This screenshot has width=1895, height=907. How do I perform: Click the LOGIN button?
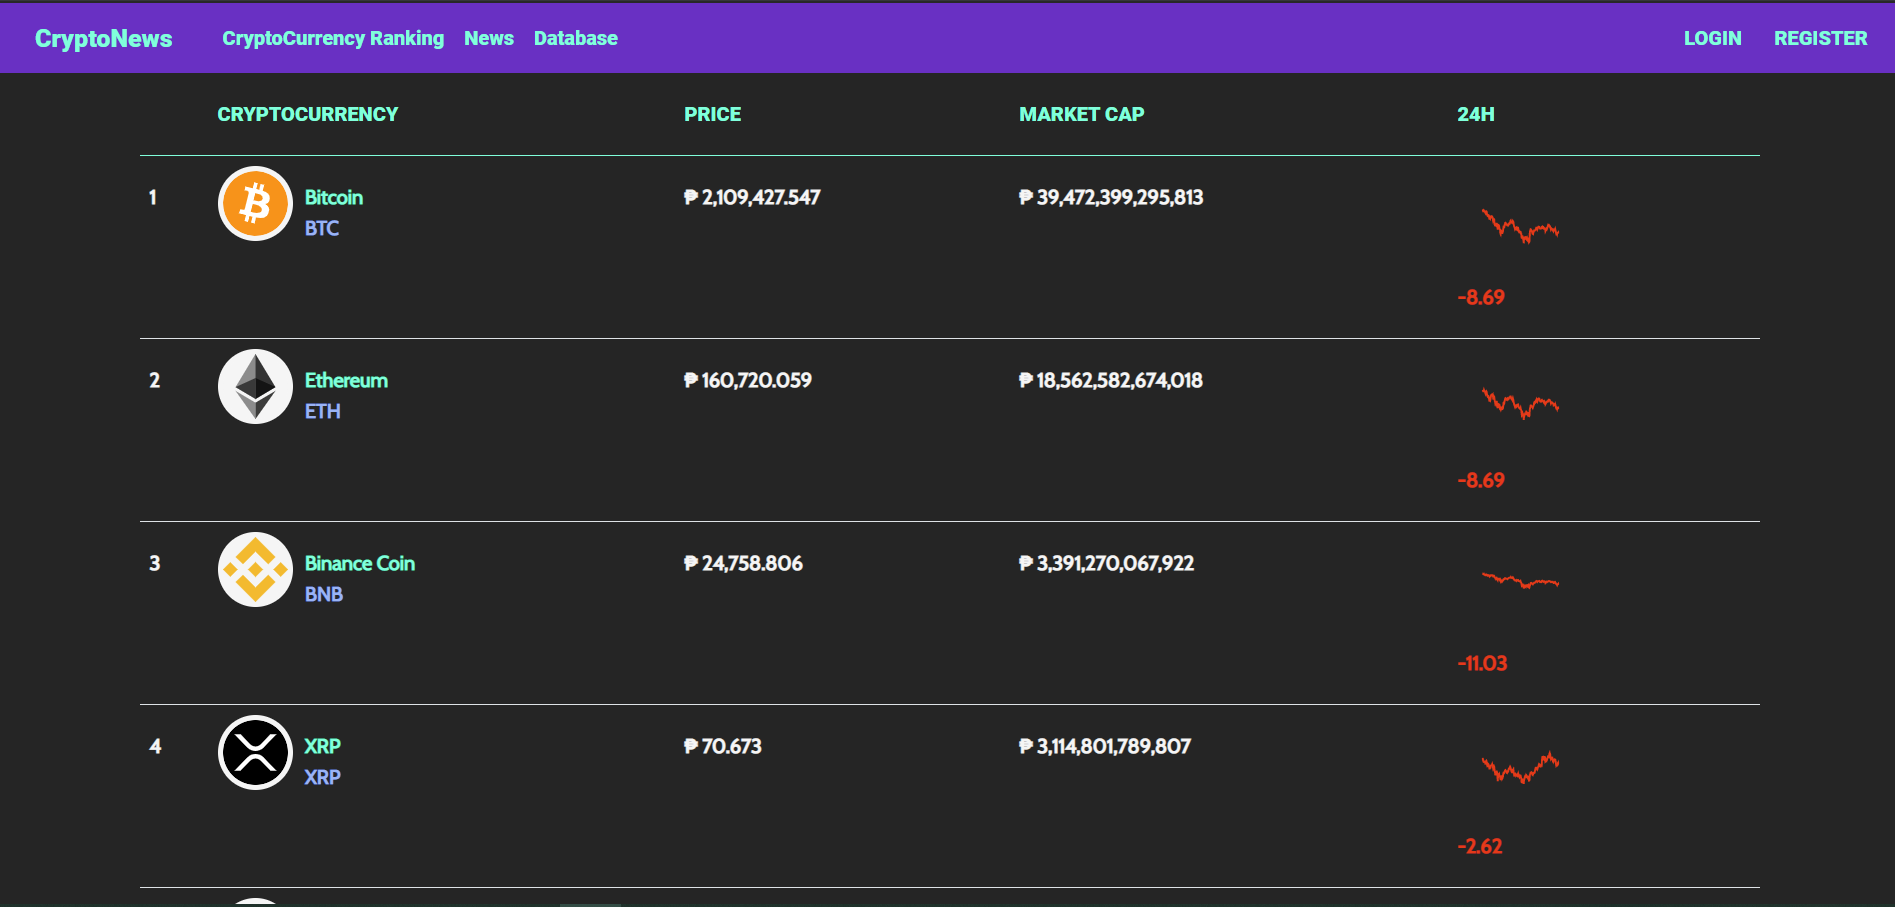click(x=1712, y=38)
